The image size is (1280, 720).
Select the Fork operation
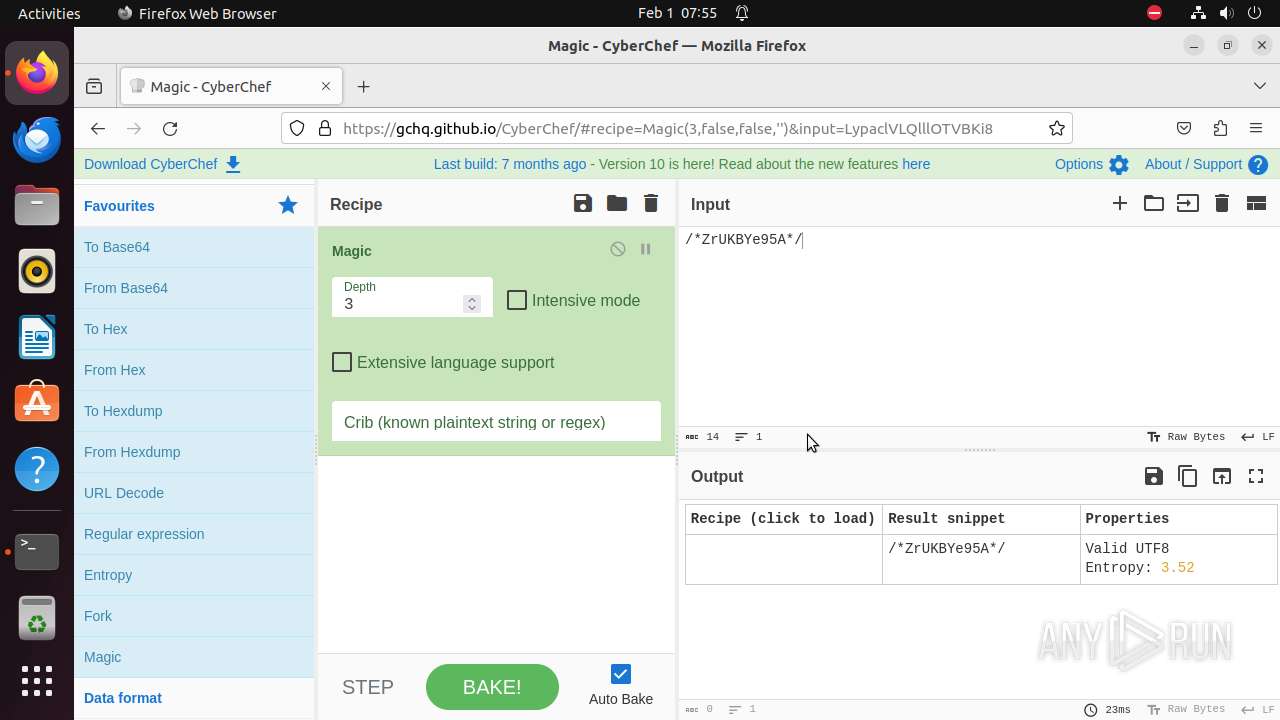pos(194,616)
